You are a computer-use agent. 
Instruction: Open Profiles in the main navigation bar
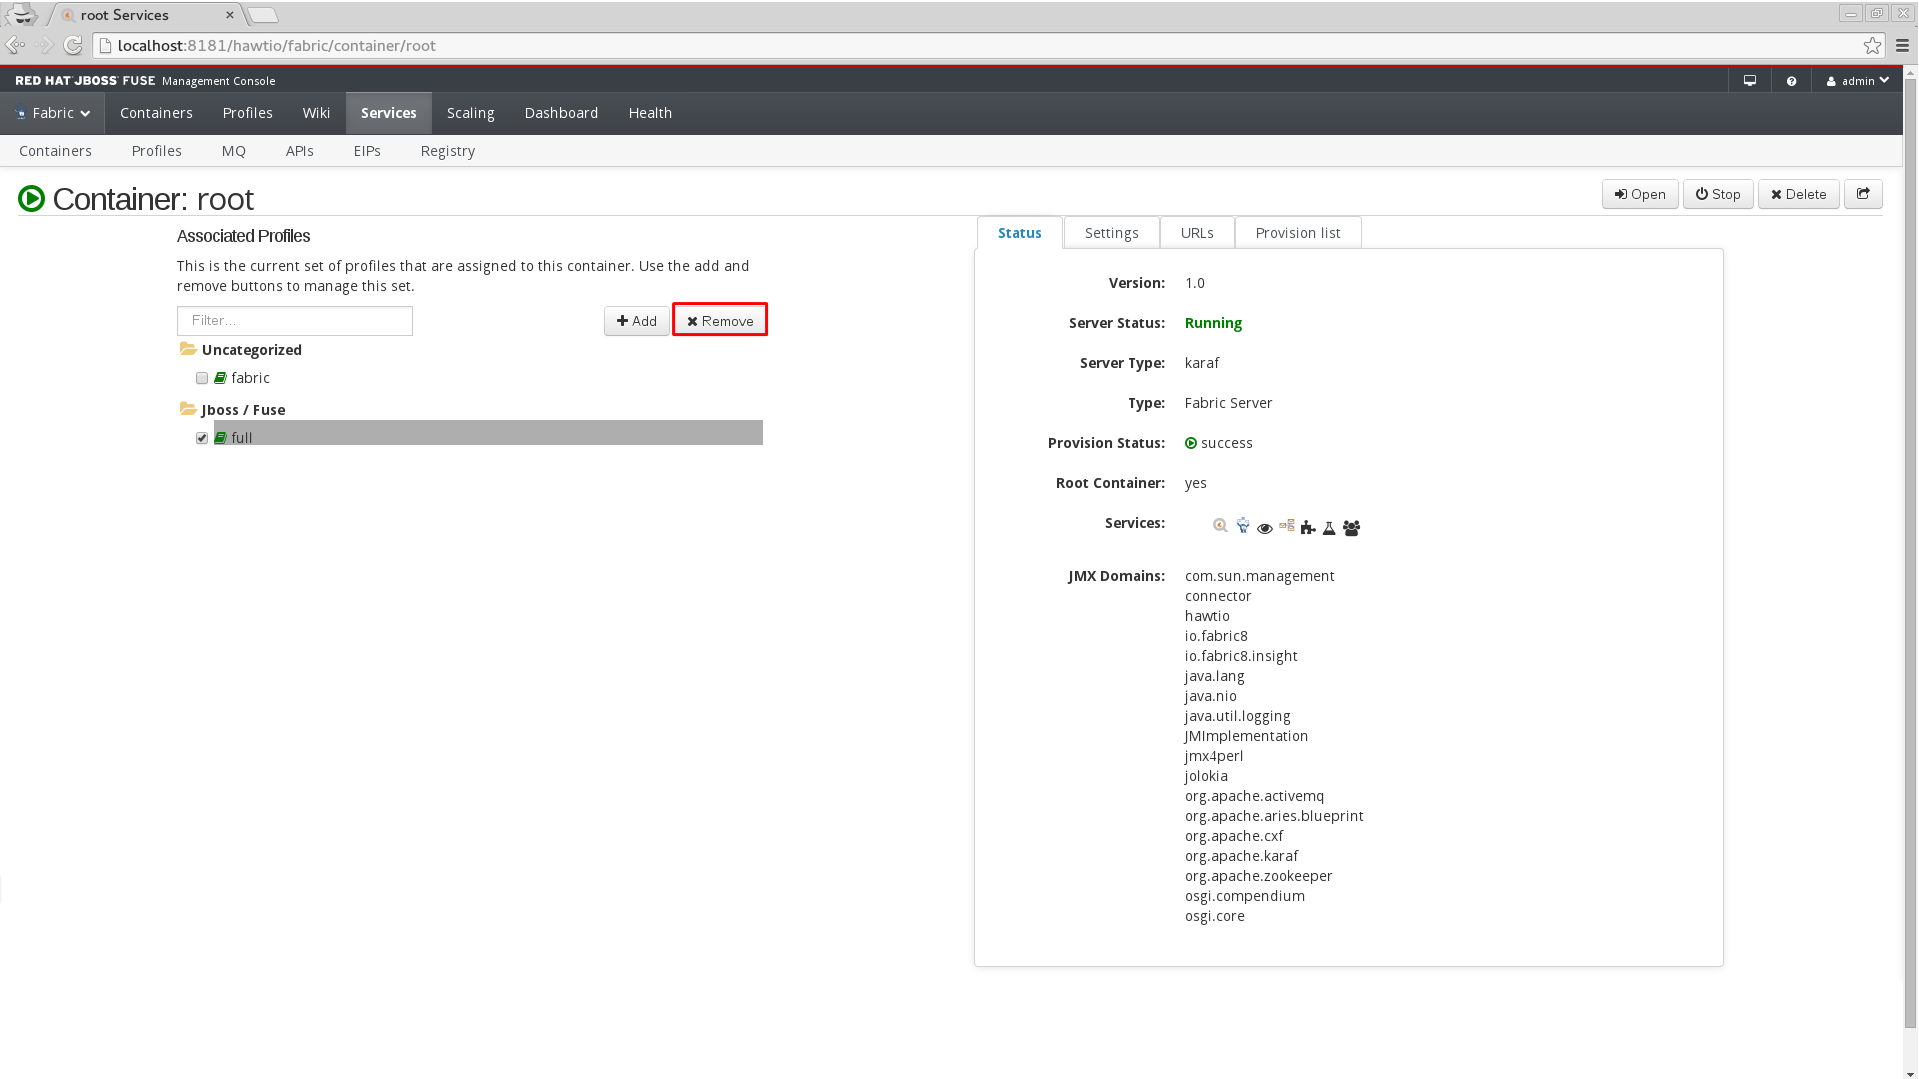(247, 113)
